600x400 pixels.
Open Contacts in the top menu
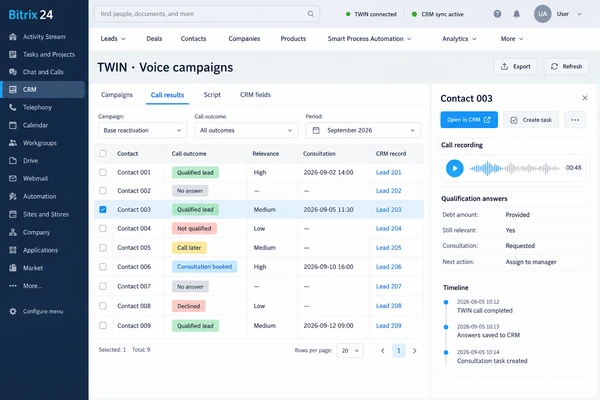193,39
